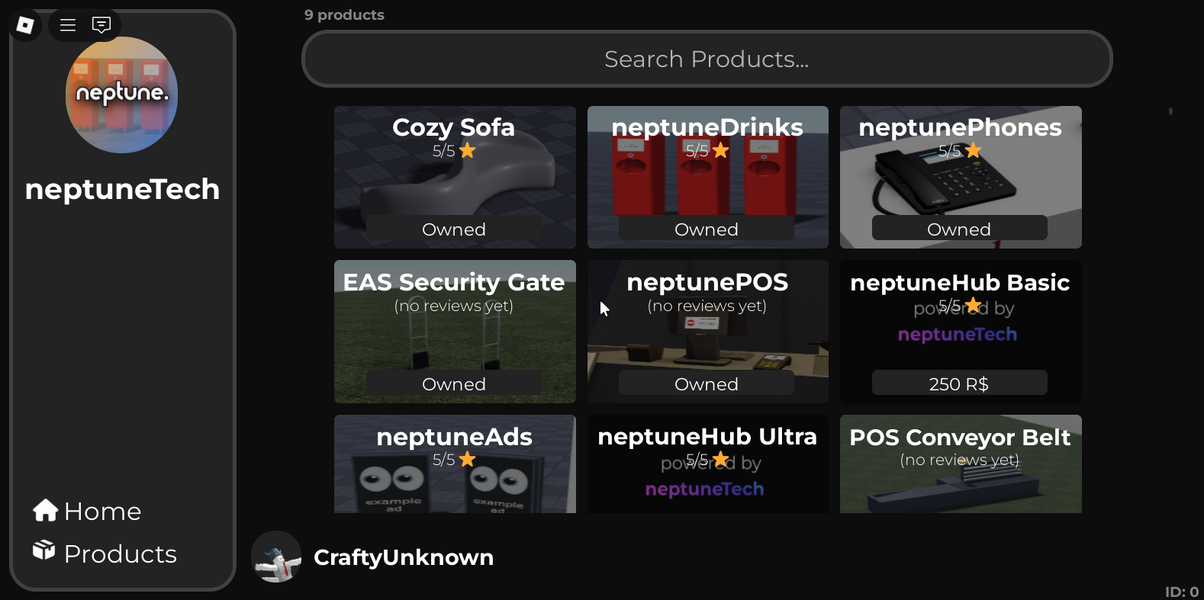
Task: Click the neptuneHub Basic rating star
Action: pos(973,305)
